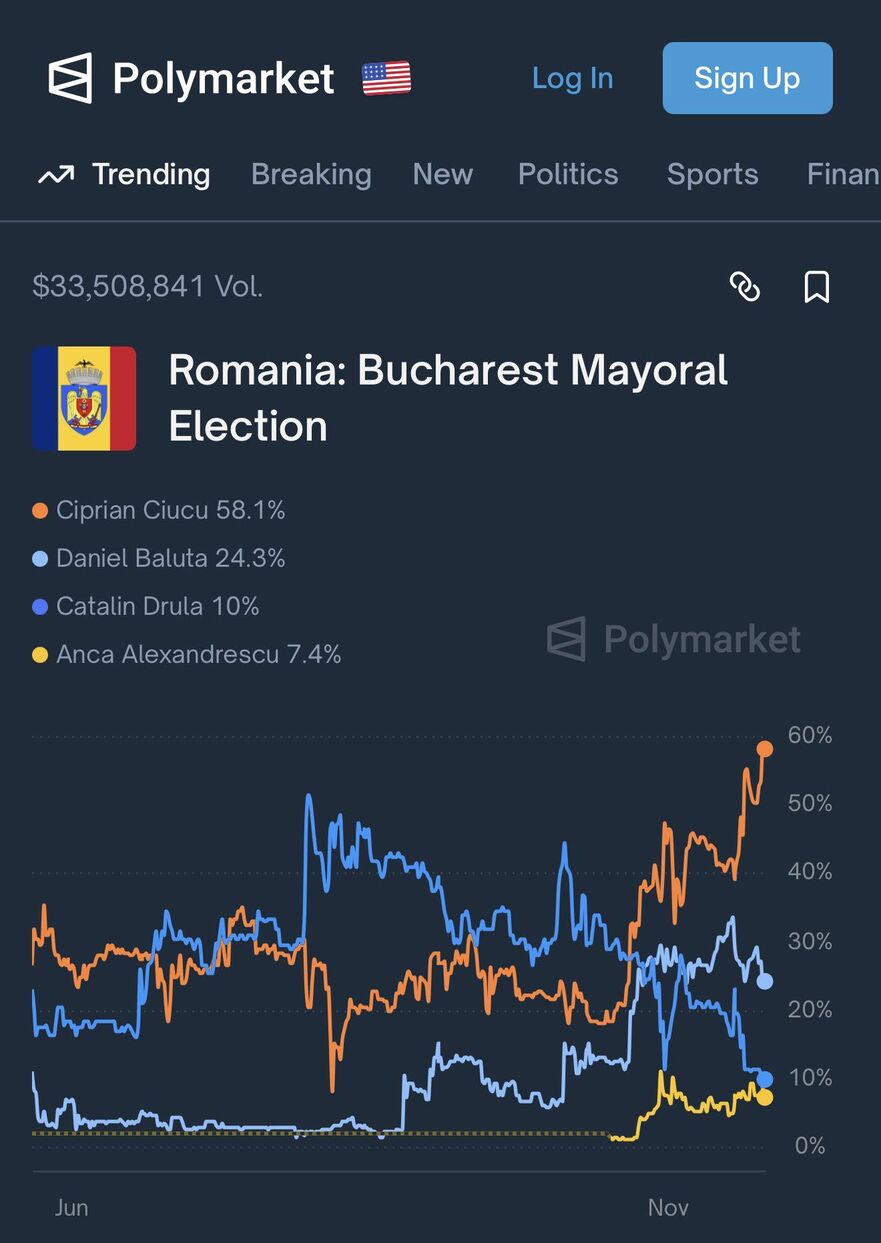Select the Sports tab

(x=712, y=175)
